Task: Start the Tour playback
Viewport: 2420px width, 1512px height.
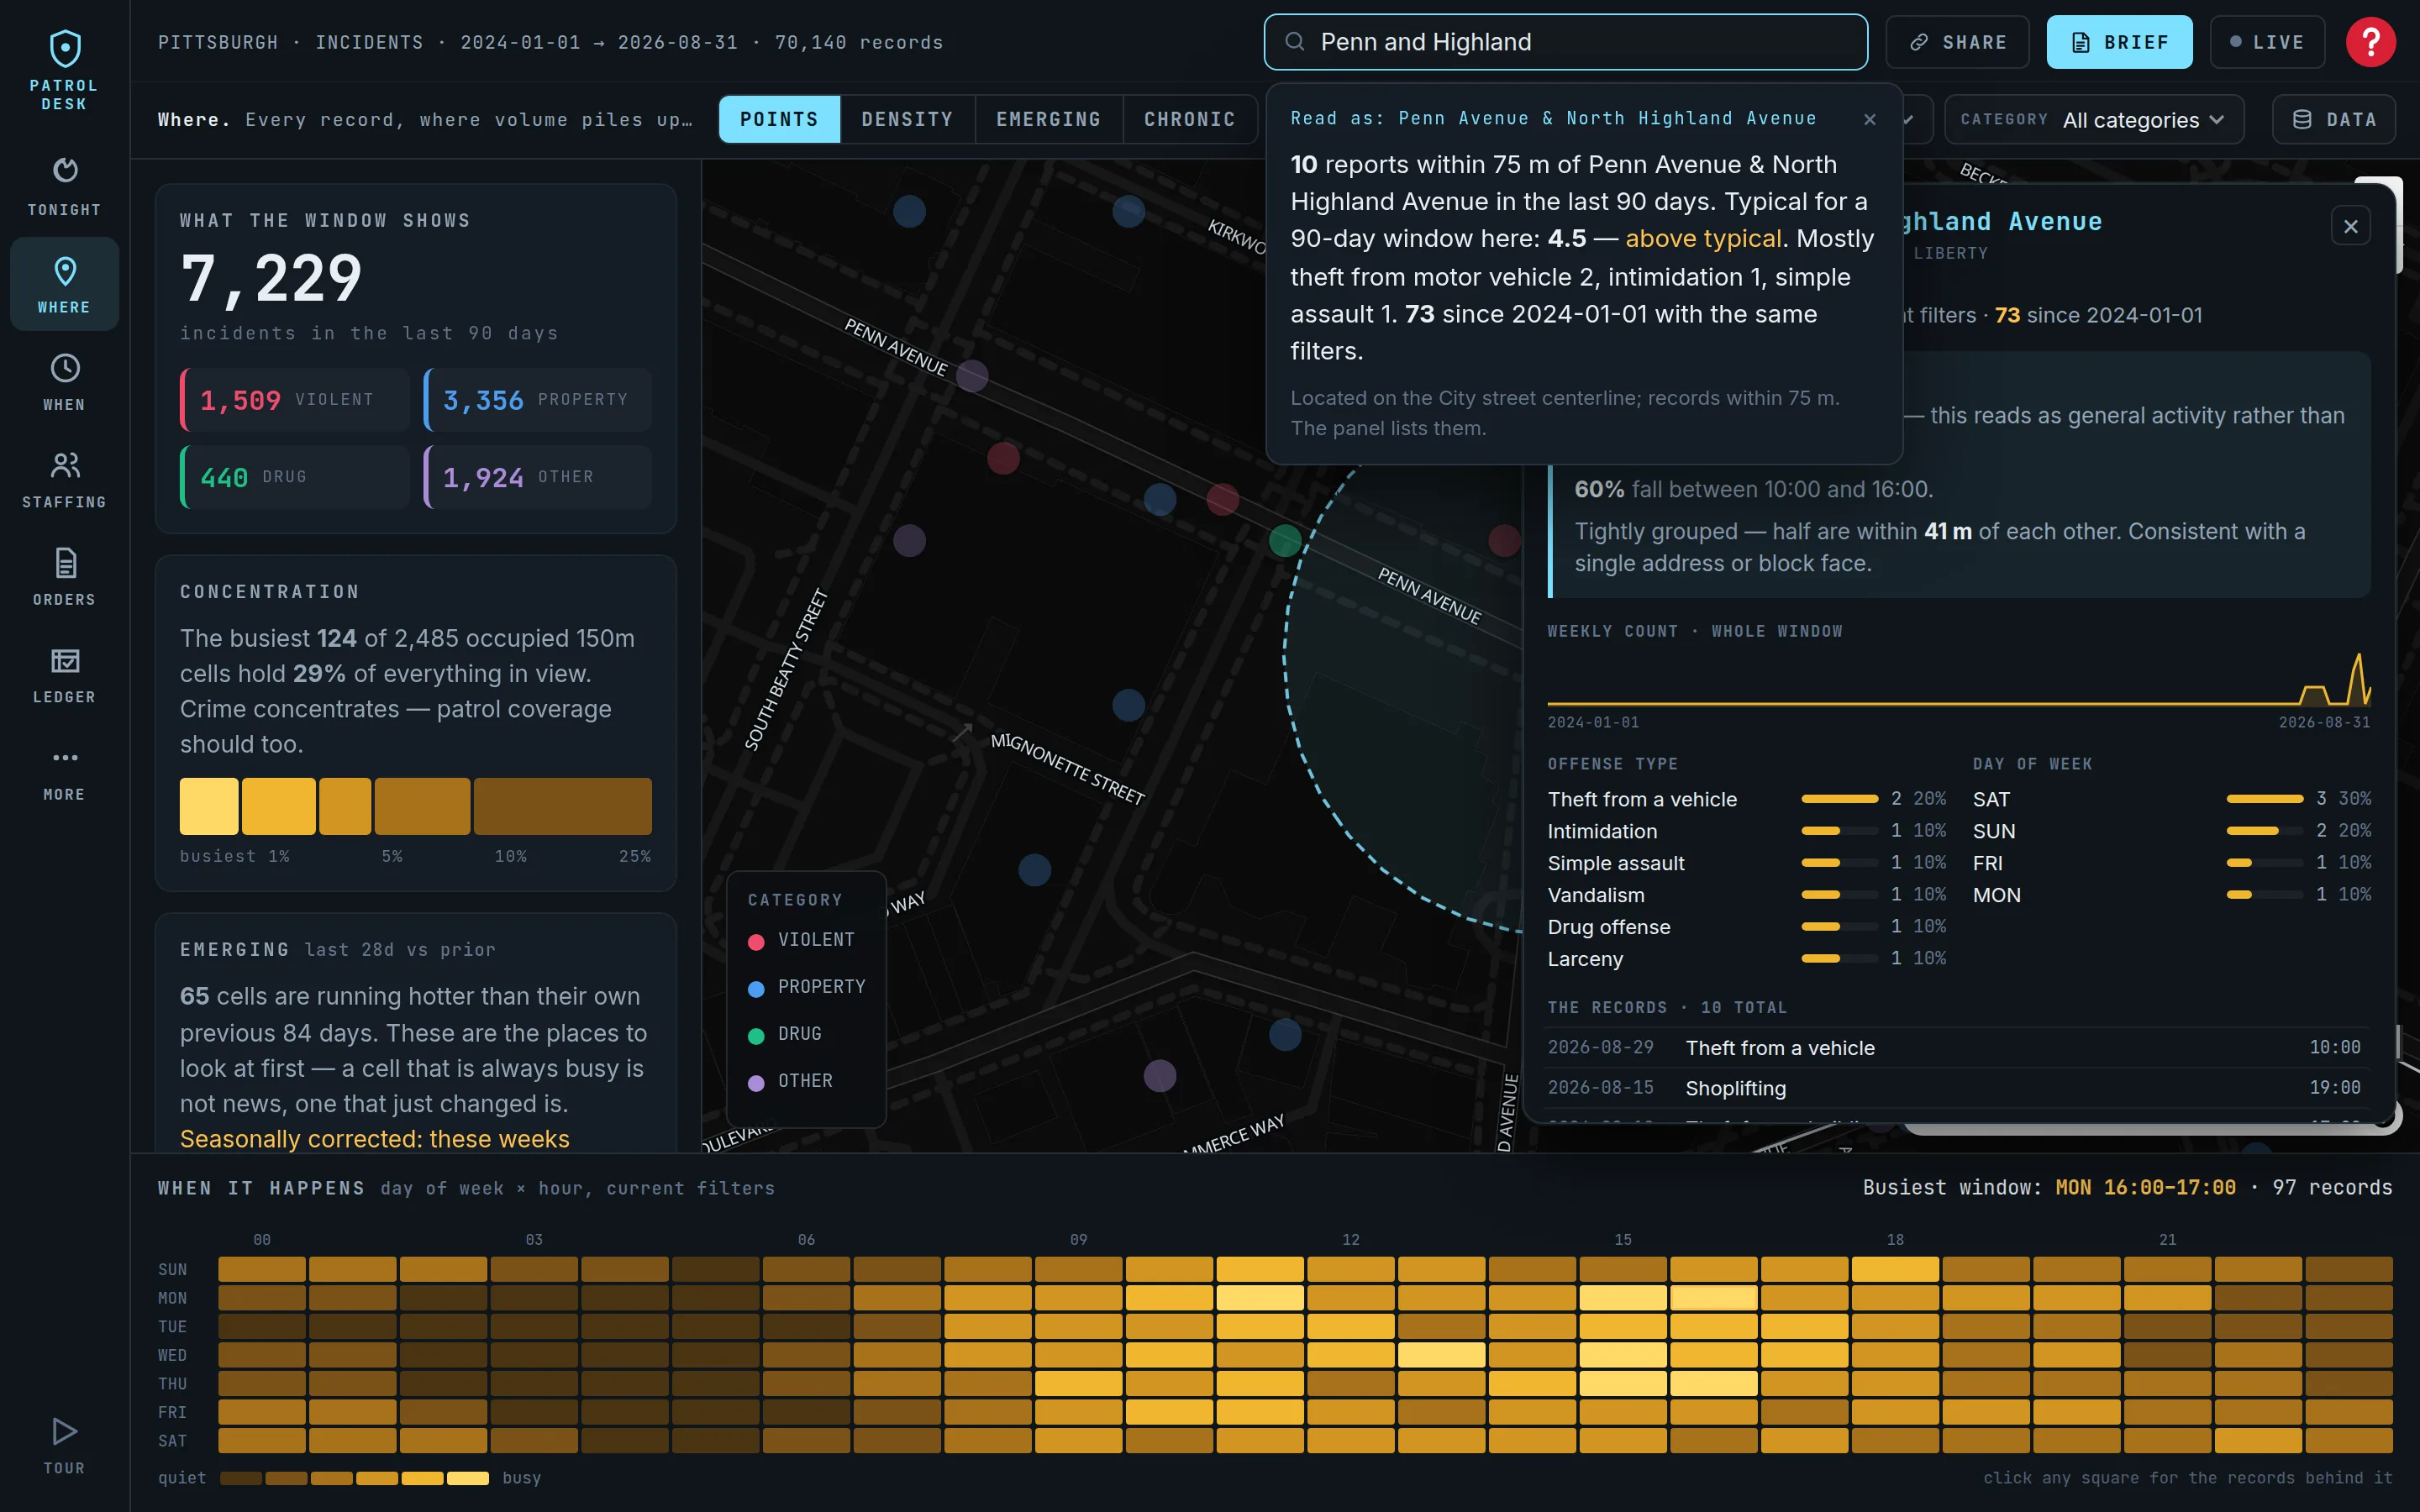Action: tap(64, 1444)
